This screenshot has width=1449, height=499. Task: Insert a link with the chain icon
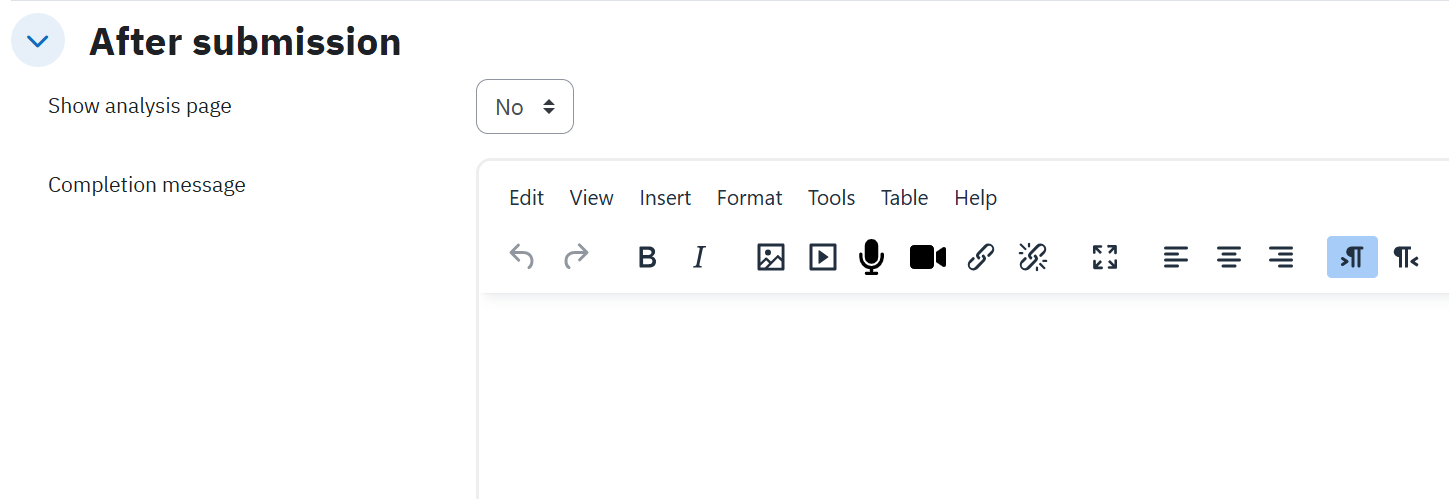(981, 257)
